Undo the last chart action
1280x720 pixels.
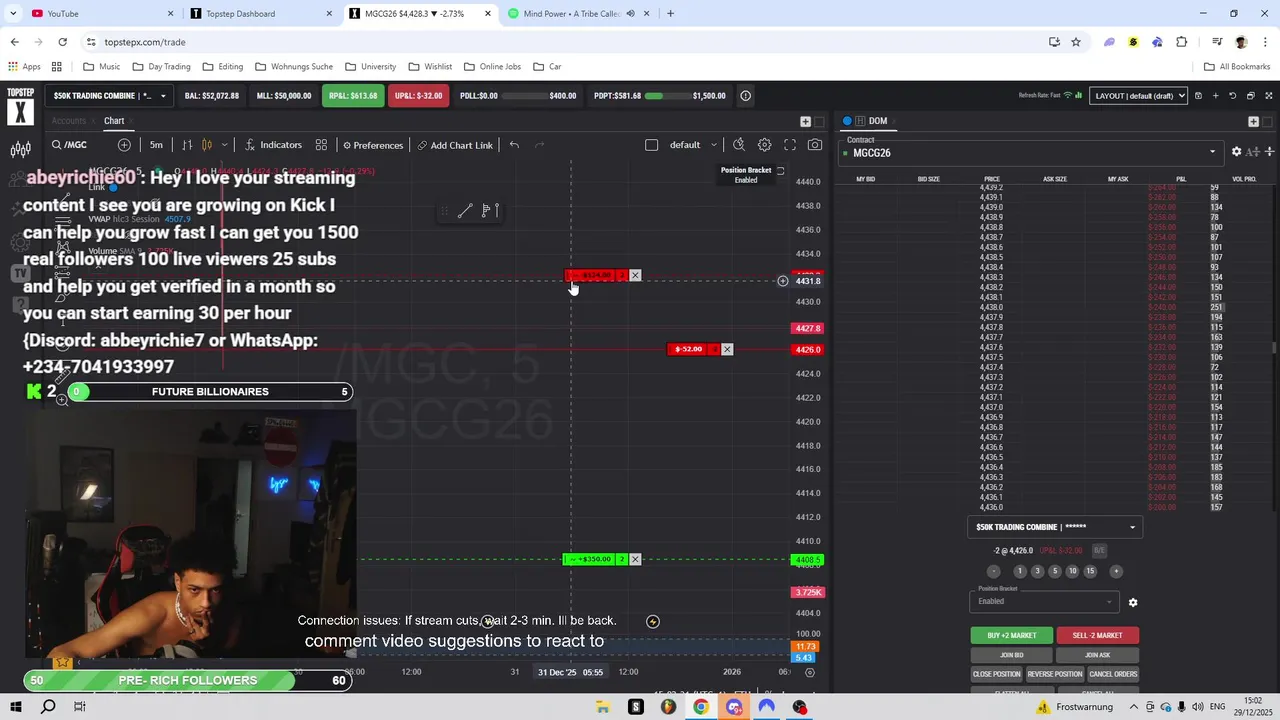click(x=514, y=145)
